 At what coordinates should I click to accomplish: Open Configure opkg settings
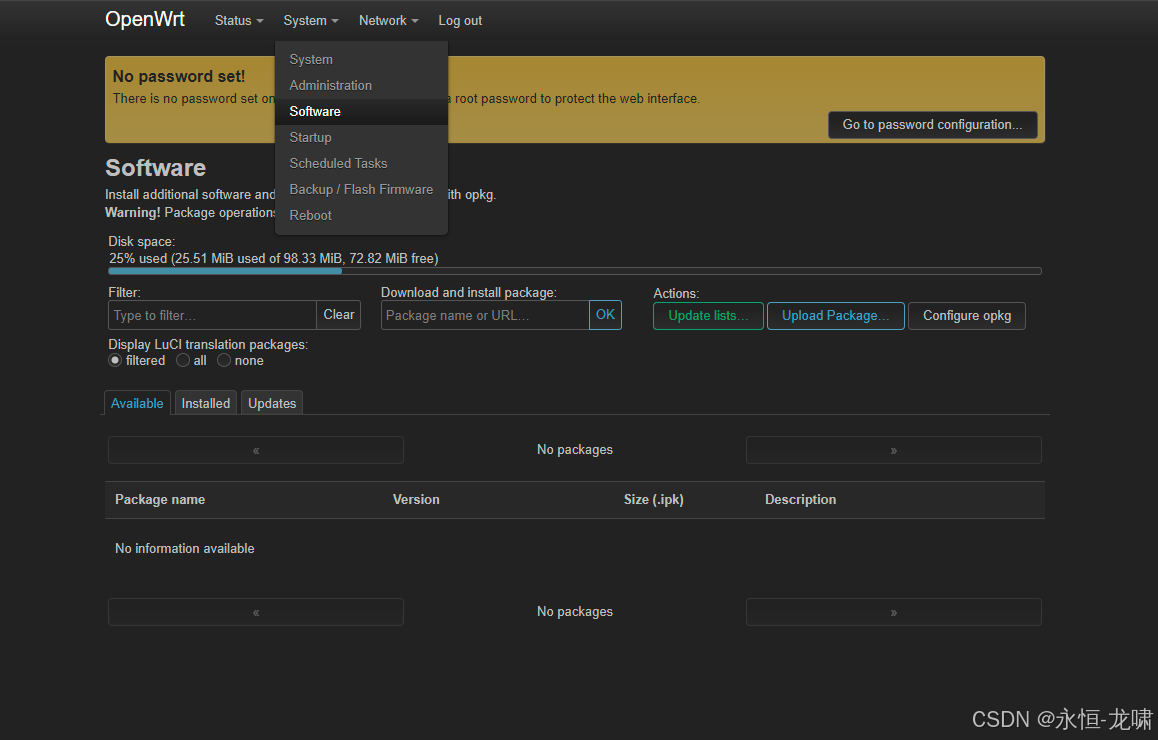click(x=967, y=316)
